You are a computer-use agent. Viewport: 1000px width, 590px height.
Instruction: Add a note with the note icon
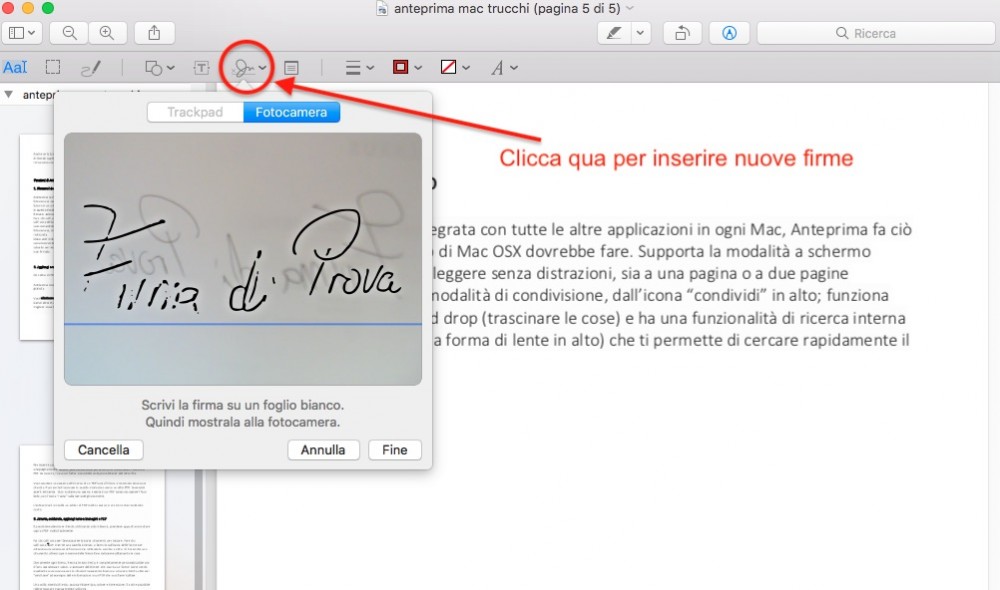tap(290, 67)
